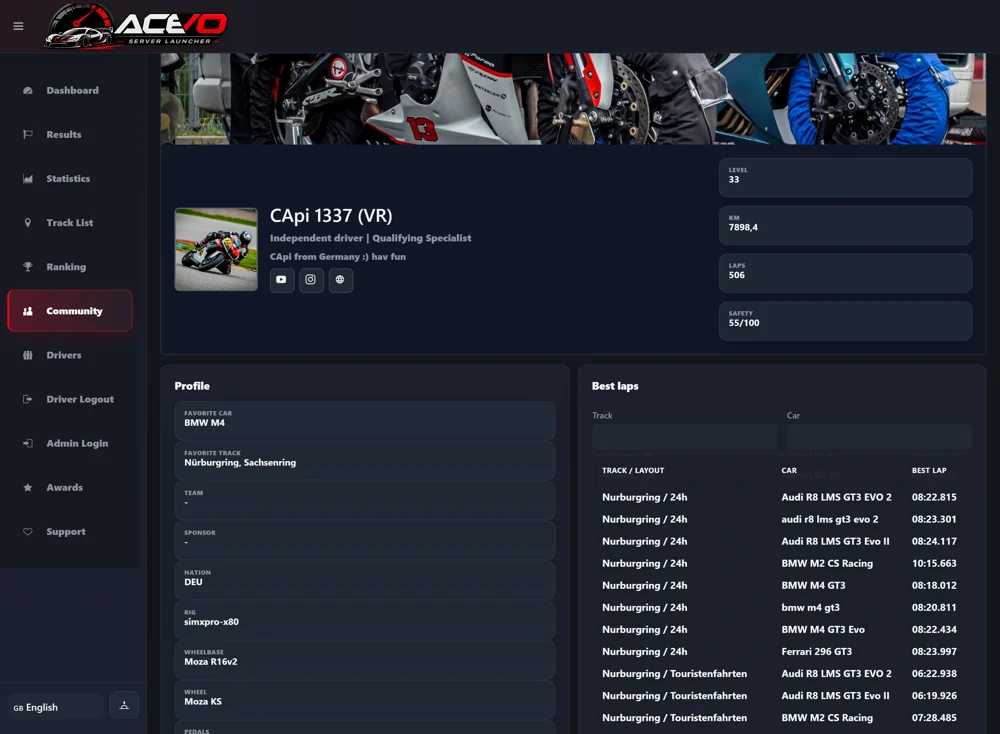
Task: Click the ACEVO Server Launcher logo
Action: (x=136, y=26)
